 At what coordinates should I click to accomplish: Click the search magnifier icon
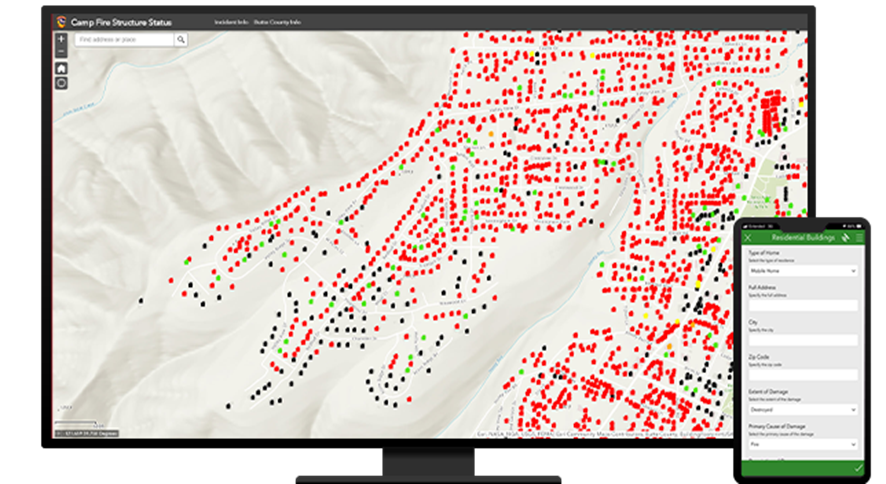coord(181,40)
